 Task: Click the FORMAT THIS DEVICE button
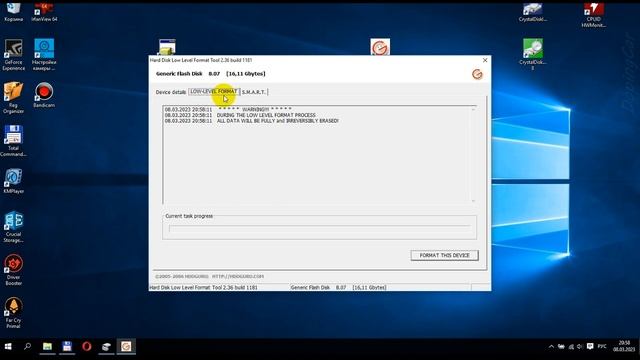point(444,256)
